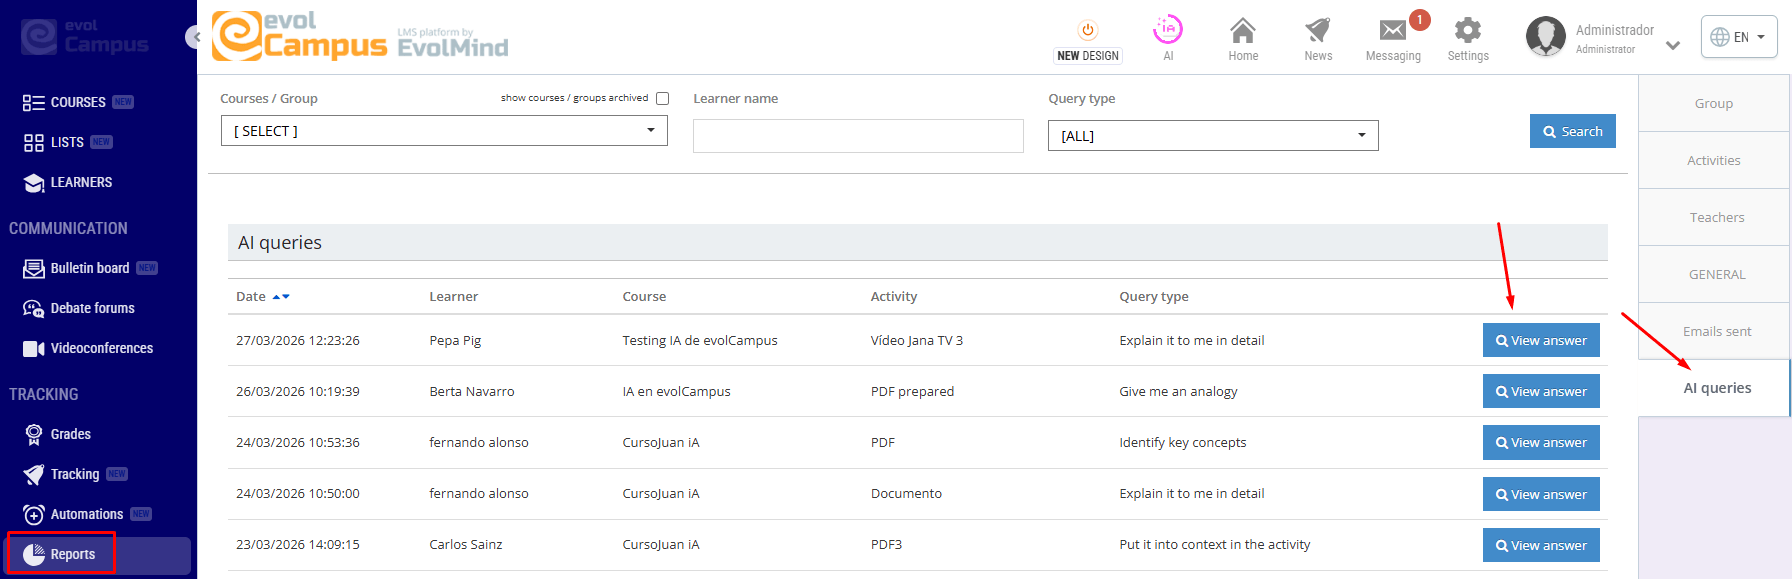
Task: Click 'Put it into context in the activity'
Action: point(1215,545)
